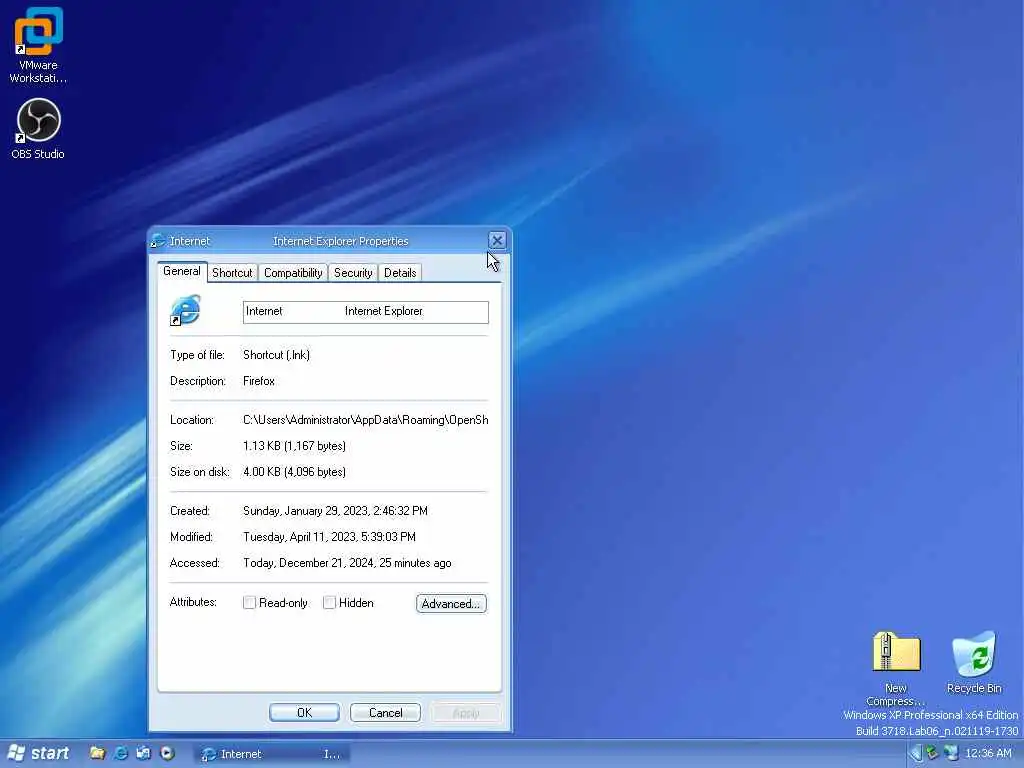Launch the OBS Studio desktop icon
The height and width of the screenshot is (768, 1024).
38,129
